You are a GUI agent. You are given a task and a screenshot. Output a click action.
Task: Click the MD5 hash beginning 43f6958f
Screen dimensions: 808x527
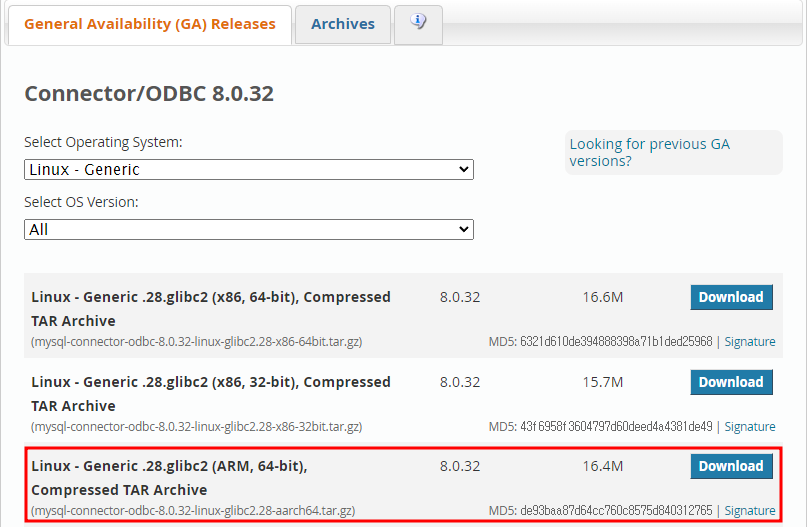click(x=616, y=427)
